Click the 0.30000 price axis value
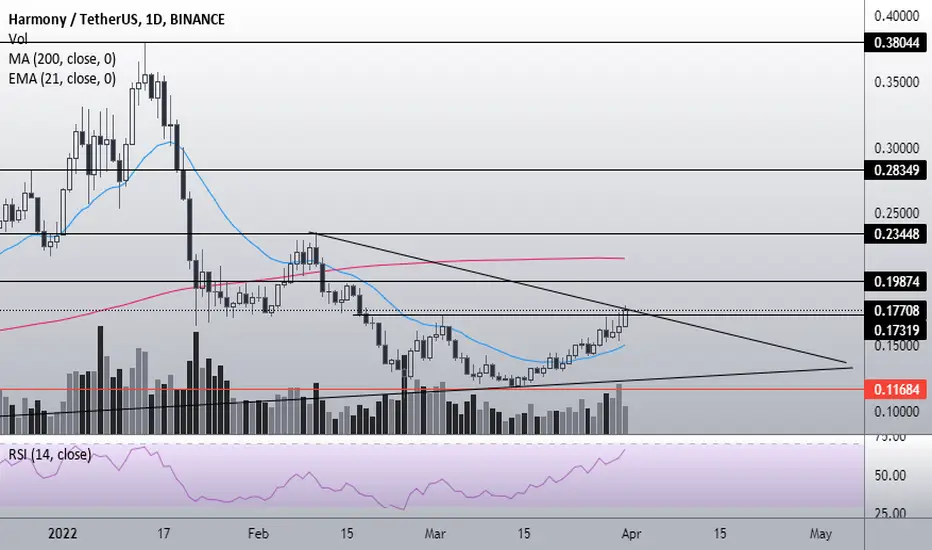 click(896, 148)
